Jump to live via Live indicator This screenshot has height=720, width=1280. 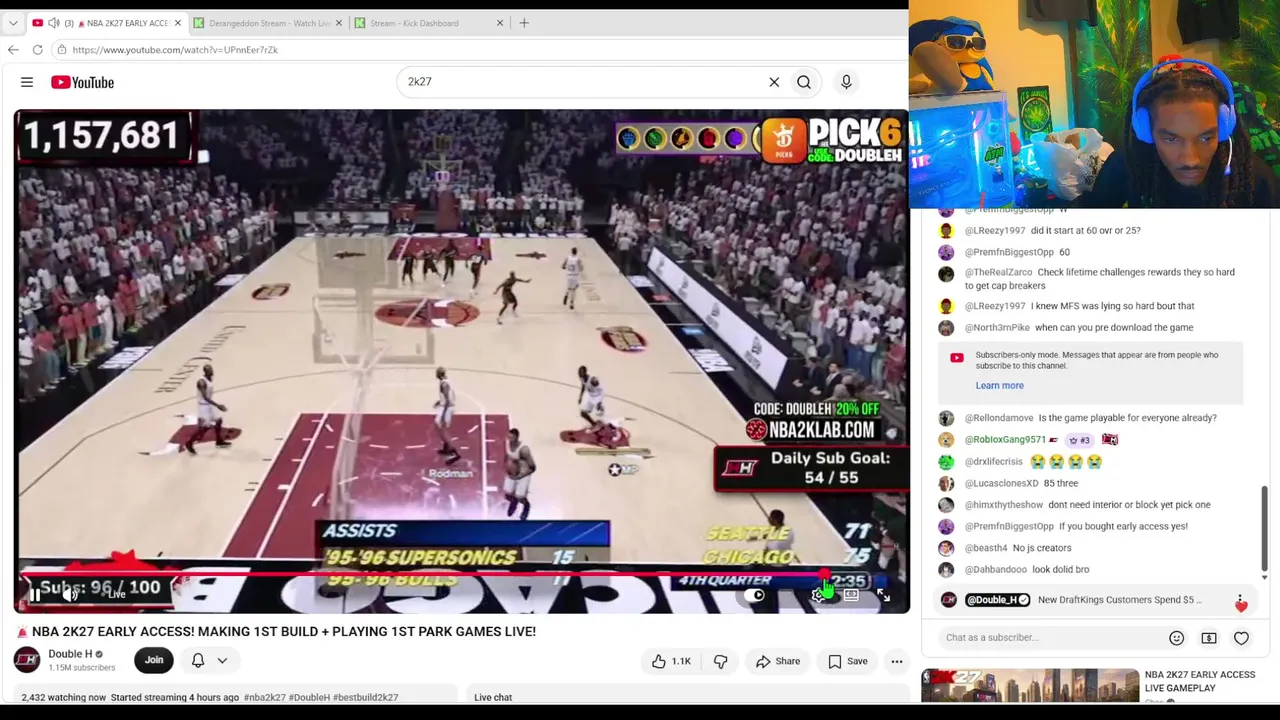click(115, 595)
